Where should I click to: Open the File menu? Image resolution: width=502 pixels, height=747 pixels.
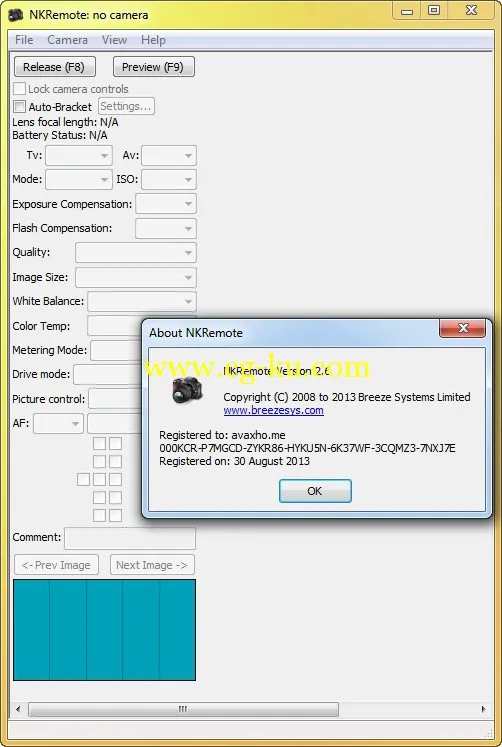click(x=24, y=40)
